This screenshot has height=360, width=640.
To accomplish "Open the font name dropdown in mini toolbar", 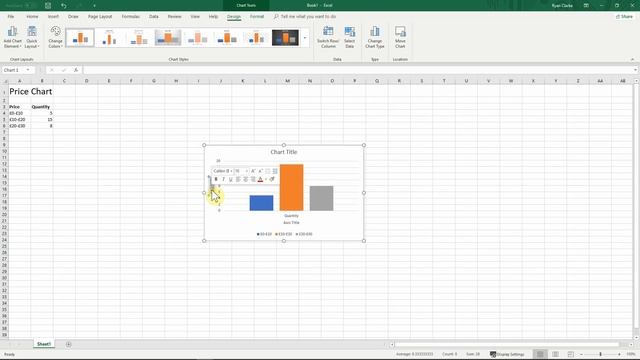I will (x=231, y=171).
